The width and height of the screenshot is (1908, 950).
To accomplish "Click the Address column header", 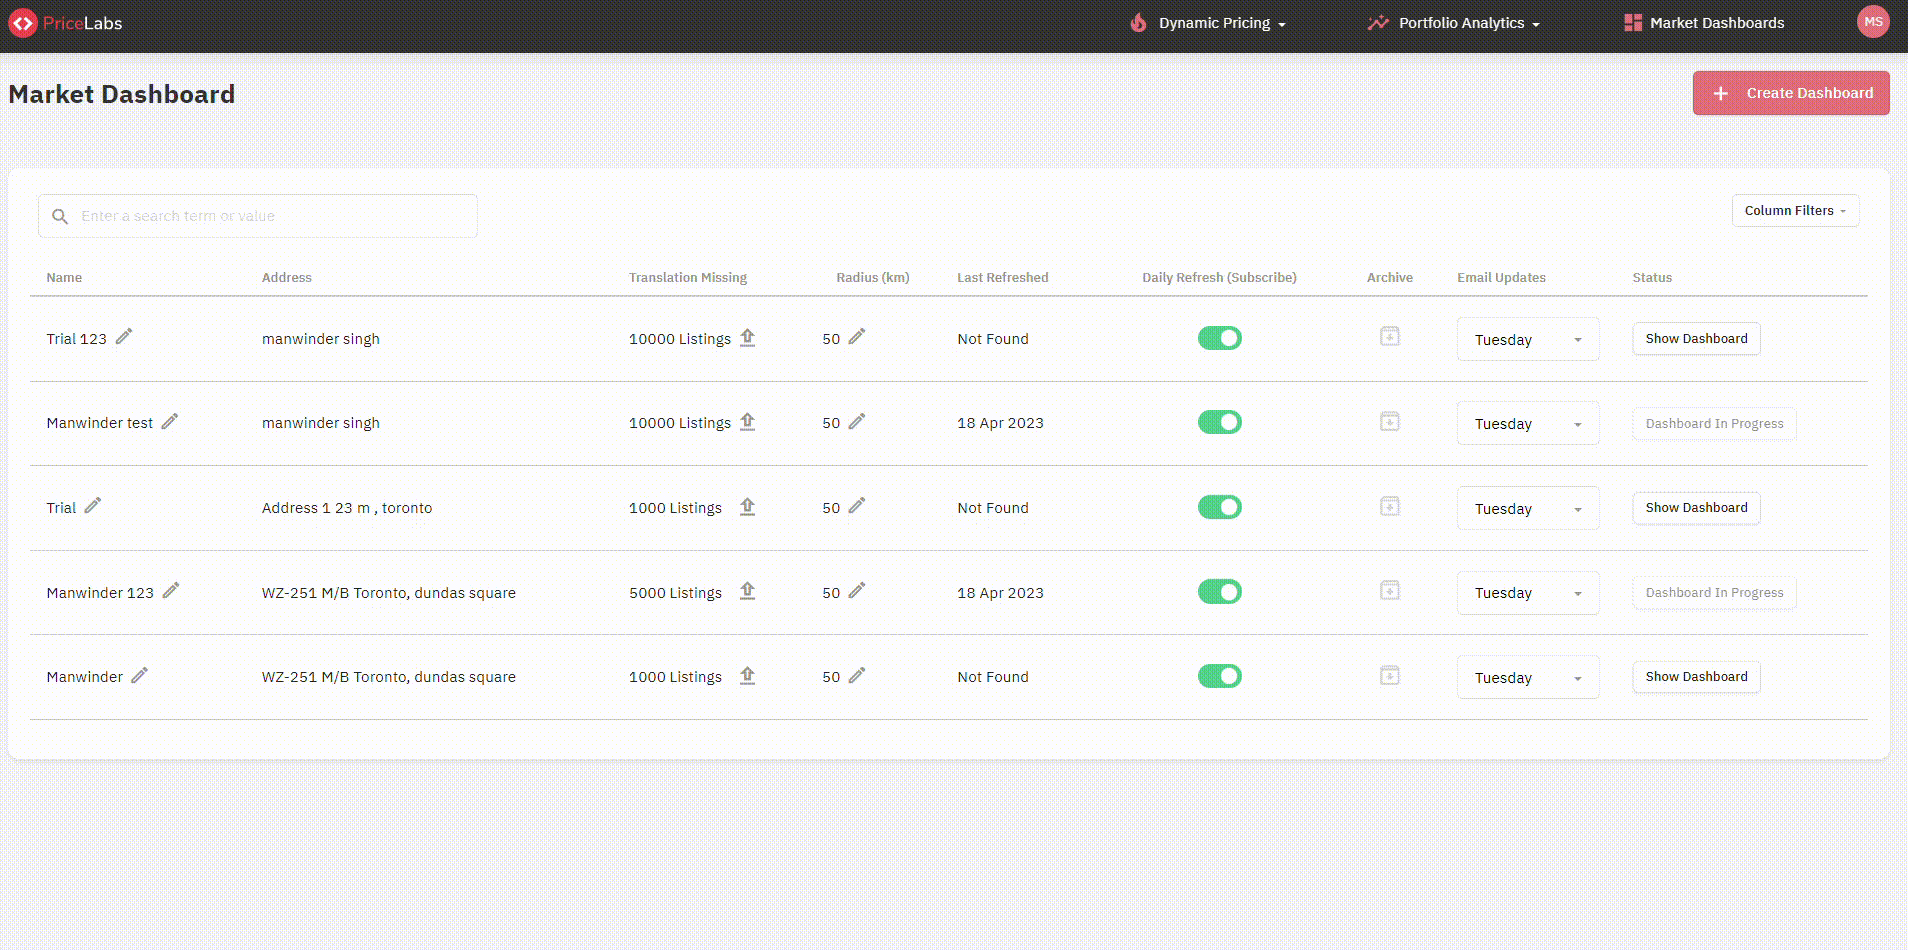I will pos(287,277).
